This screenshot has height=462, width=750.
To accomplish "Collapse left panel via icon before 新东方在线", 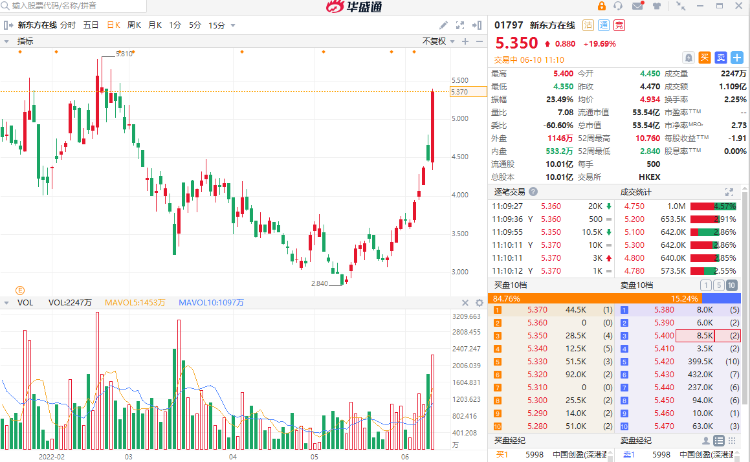I will pyautogui.click(x=8, y=25).
